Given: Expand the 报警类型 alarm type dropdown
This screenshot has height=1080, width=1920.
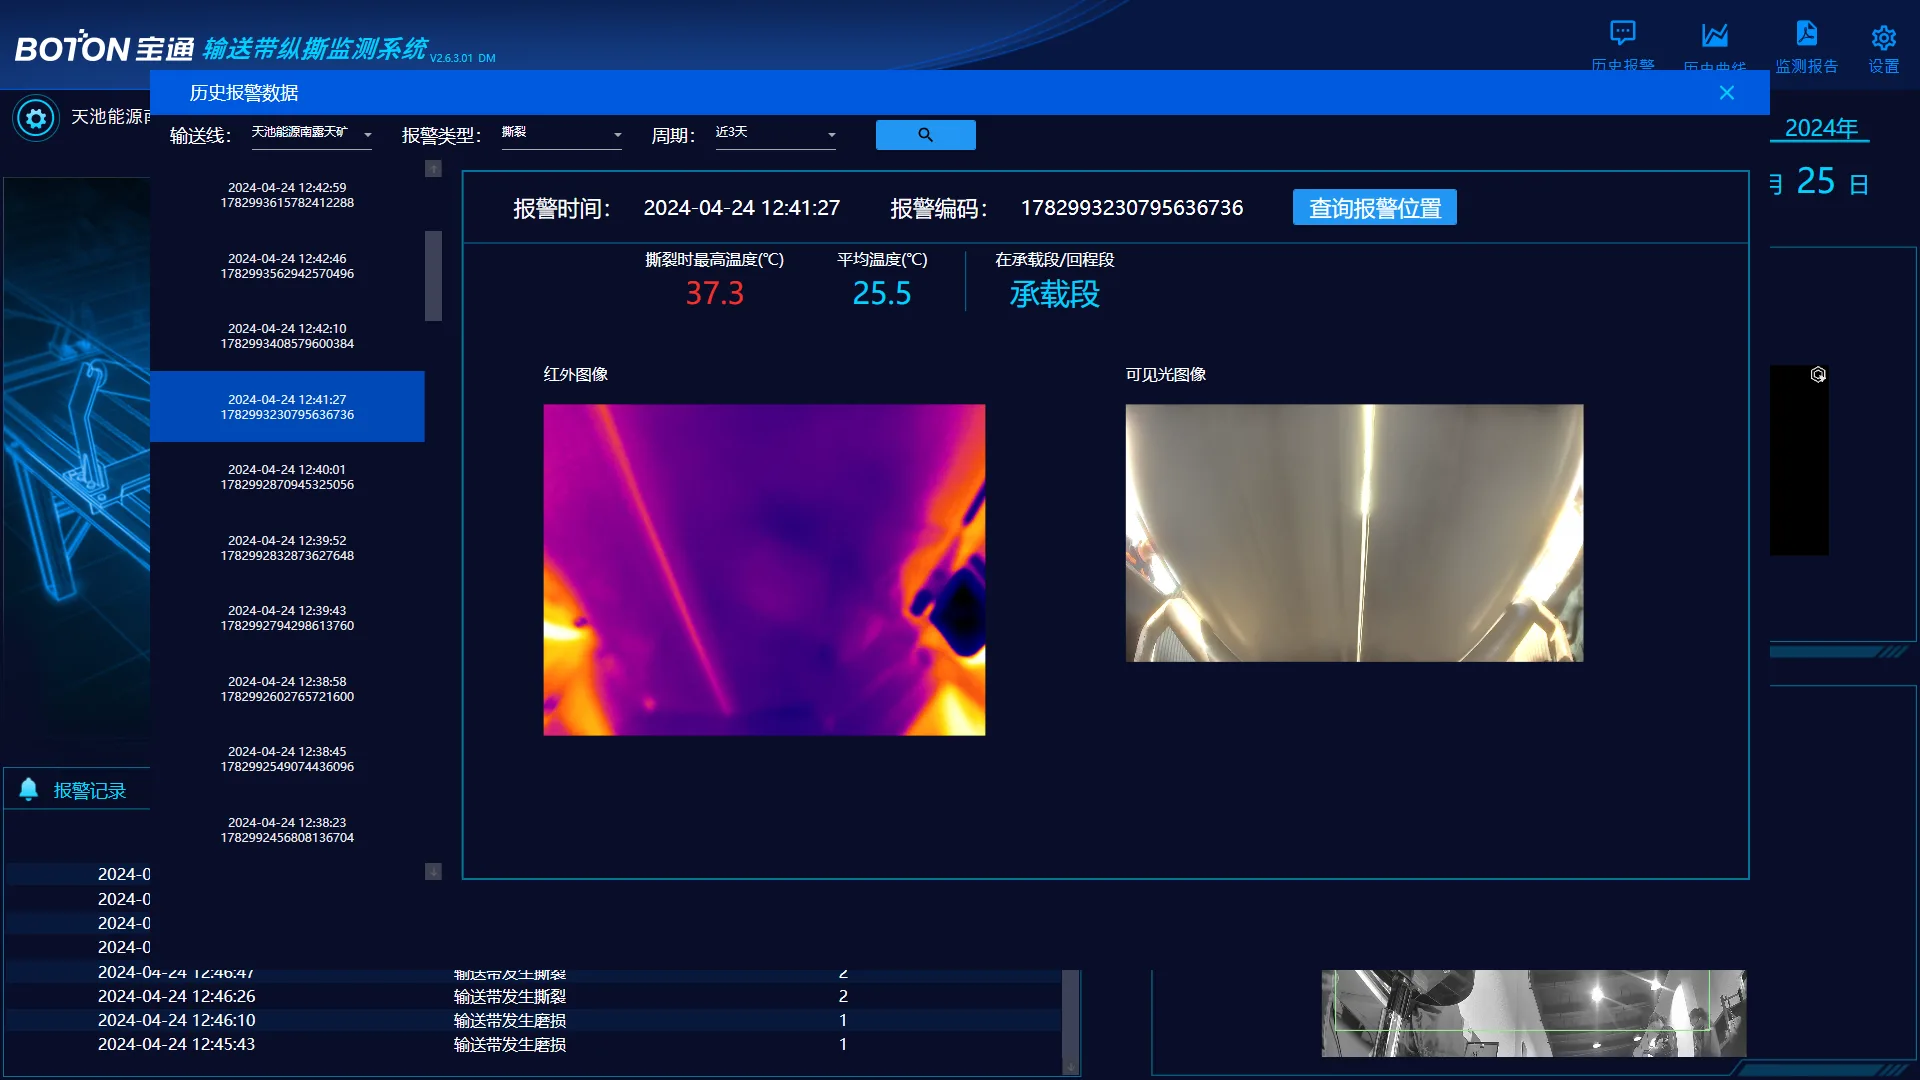Looking at the screenshot, I should pyautogui.click(x=561, y=134).
